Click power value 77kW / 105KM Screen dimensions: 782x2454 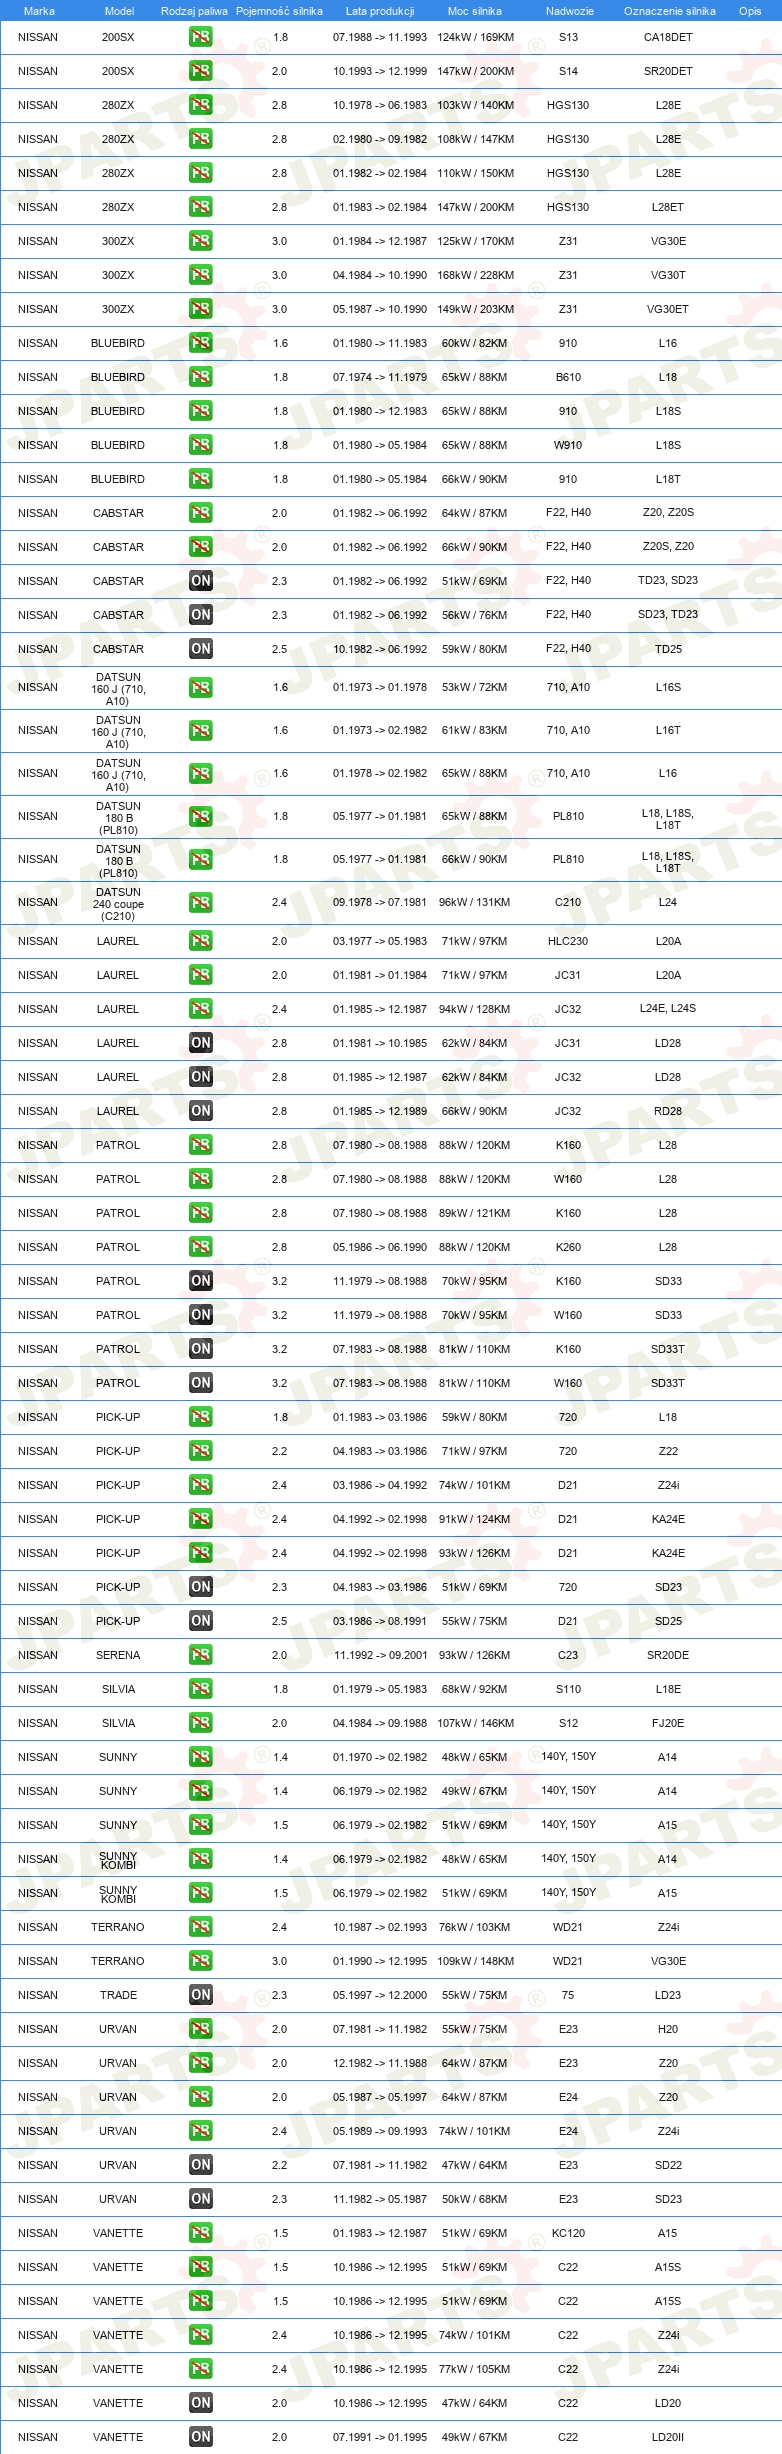tap(475, 2369)
